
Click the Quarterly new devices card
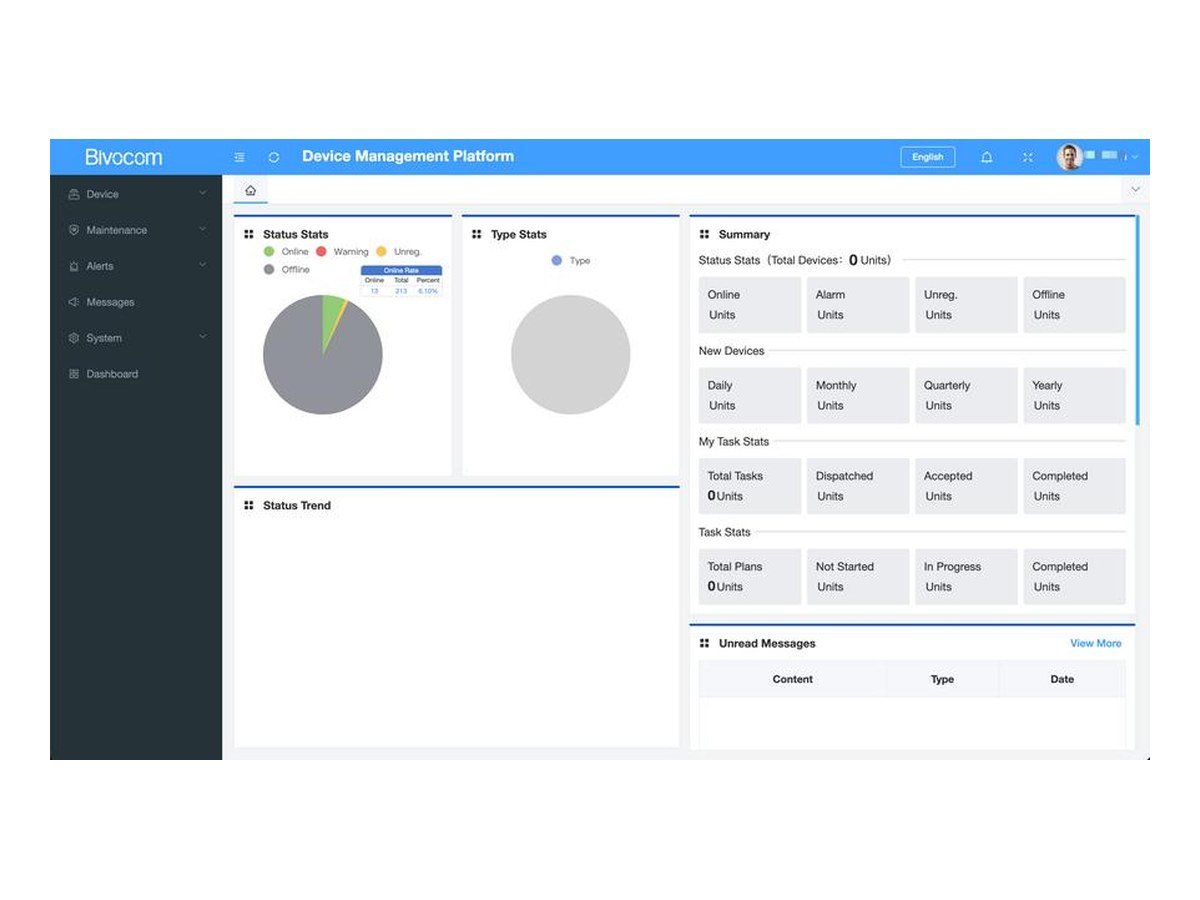coord(966,395)
